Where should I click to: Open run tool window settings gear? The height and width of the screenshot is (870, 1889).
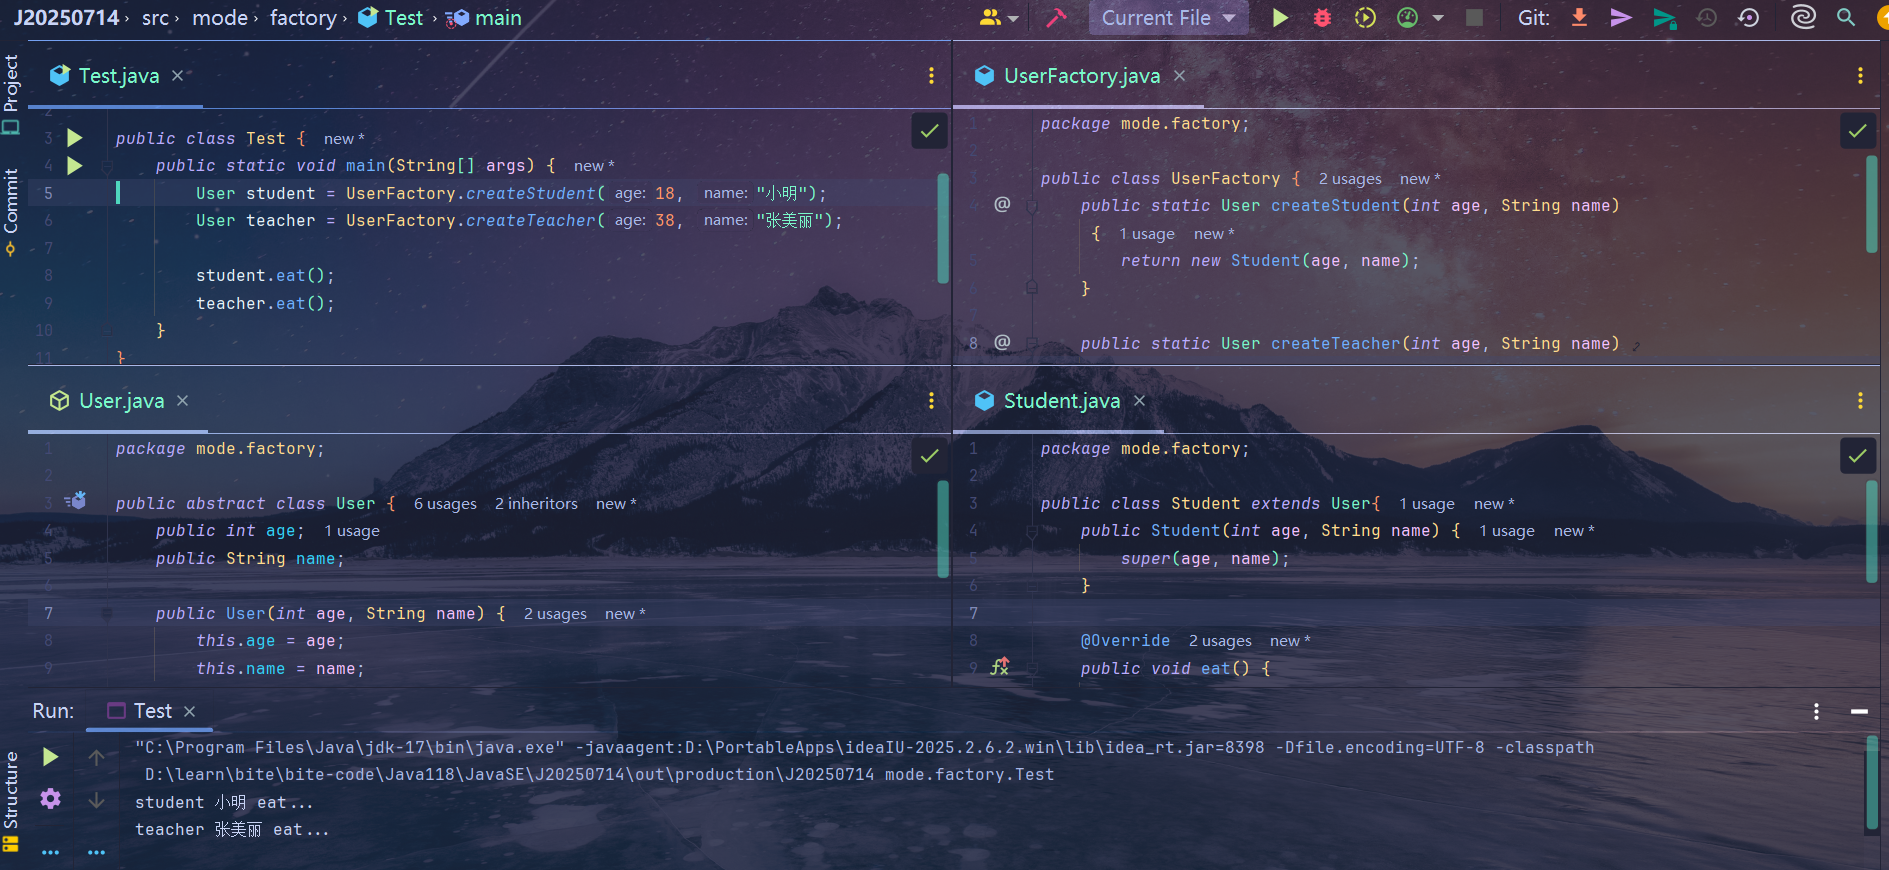tap(50, 798)
